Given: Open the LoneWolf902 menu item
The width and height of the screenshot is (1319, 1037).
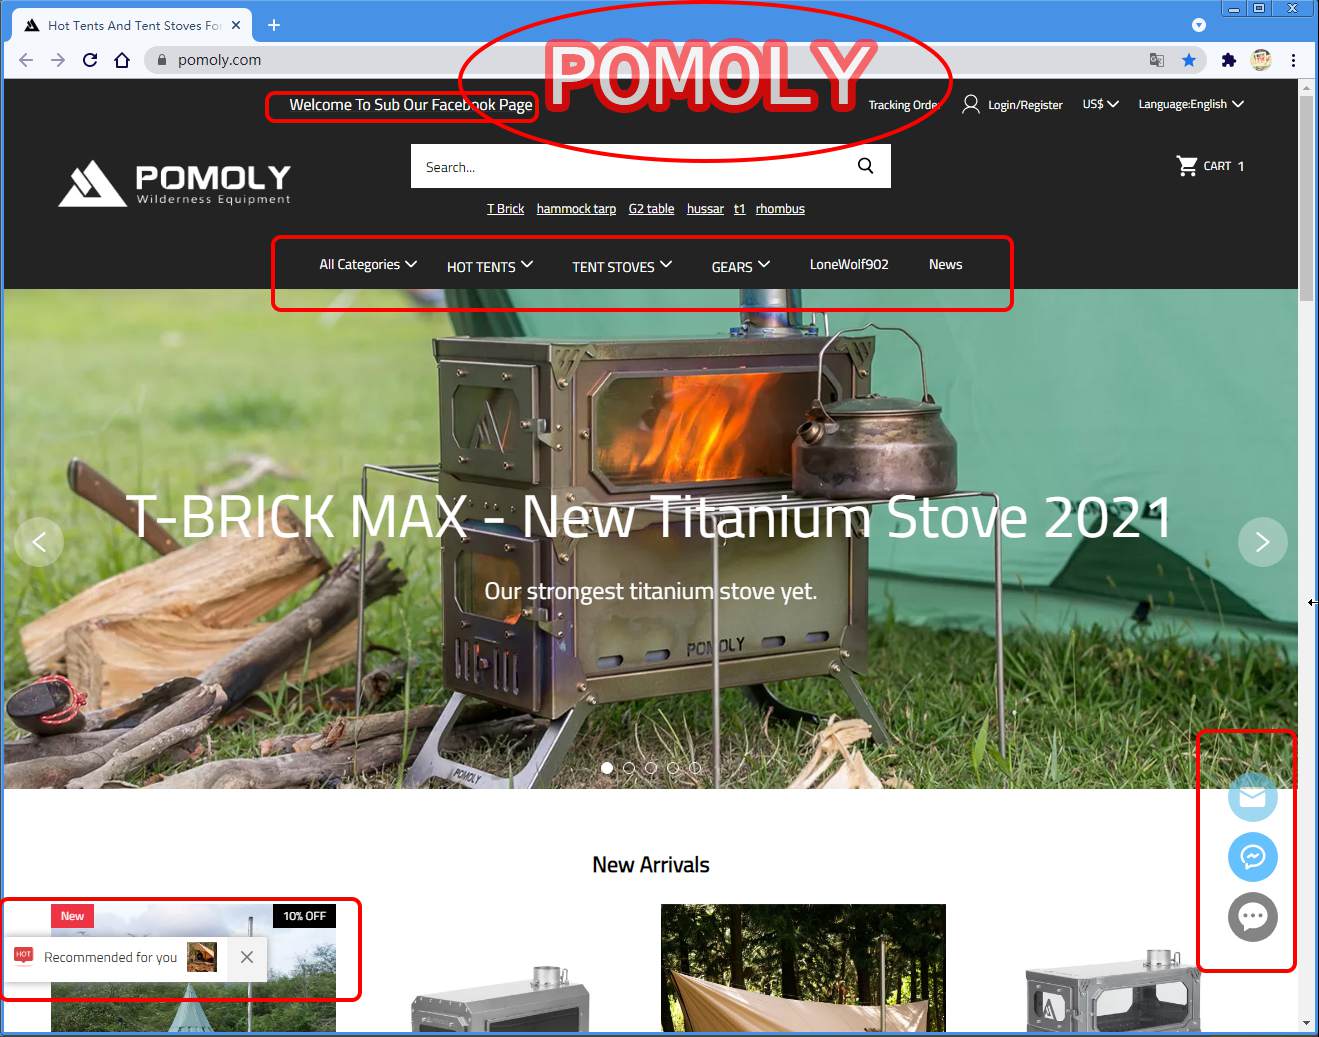Looking at the screenshot, I should (x=849, y=264).
